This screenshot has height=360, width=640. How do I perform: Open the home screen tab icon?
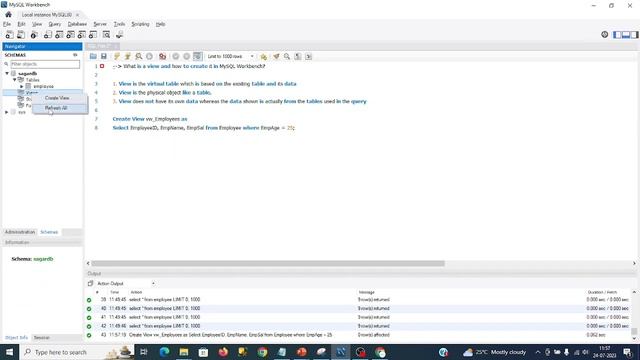[8, 14]
